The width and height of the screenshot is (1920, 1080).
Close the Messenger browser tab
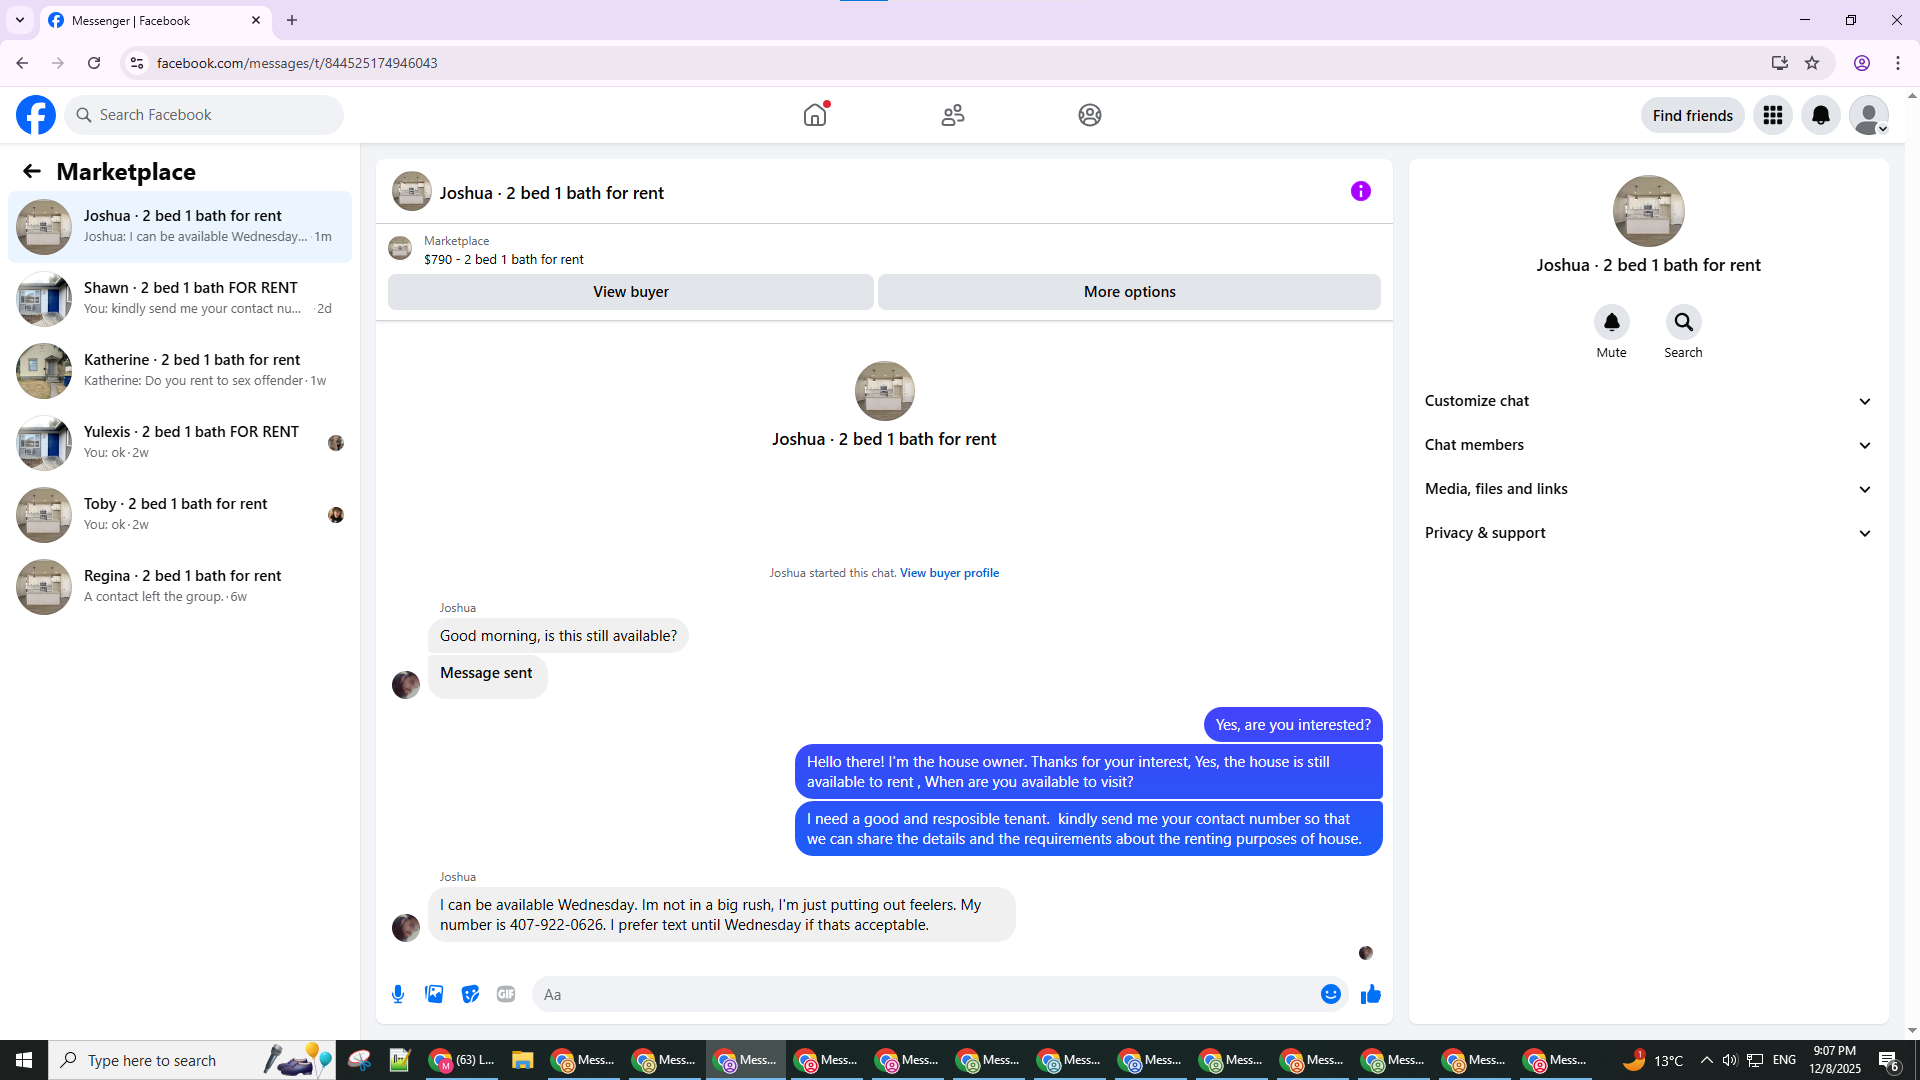(256, 20)
